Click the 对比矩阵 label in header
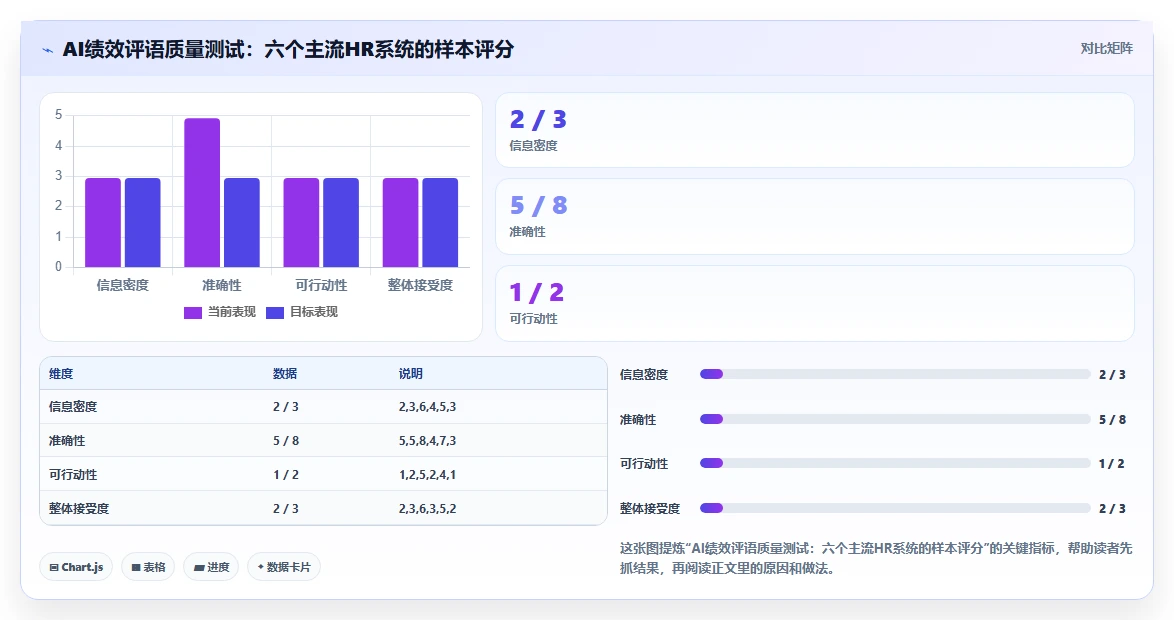1174x620 pixels. (1107, 49)
